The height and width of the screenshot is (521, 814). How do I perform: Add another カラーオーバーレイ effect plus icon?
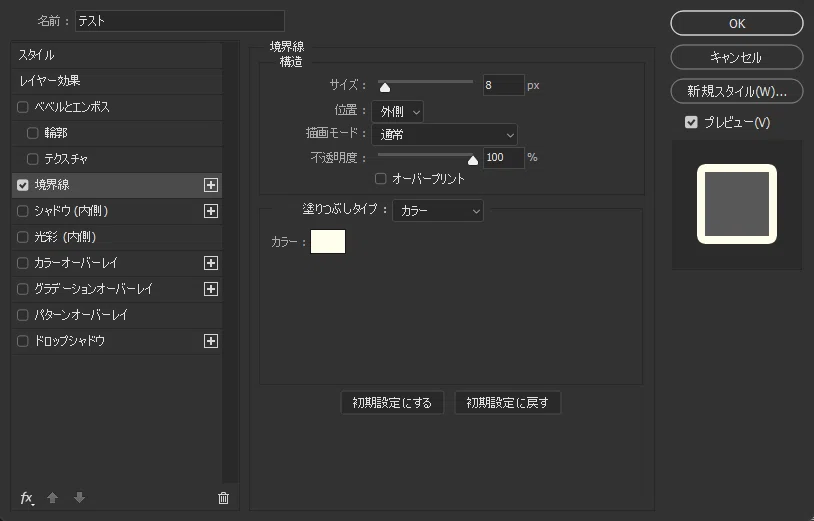(x=211, y=263)
